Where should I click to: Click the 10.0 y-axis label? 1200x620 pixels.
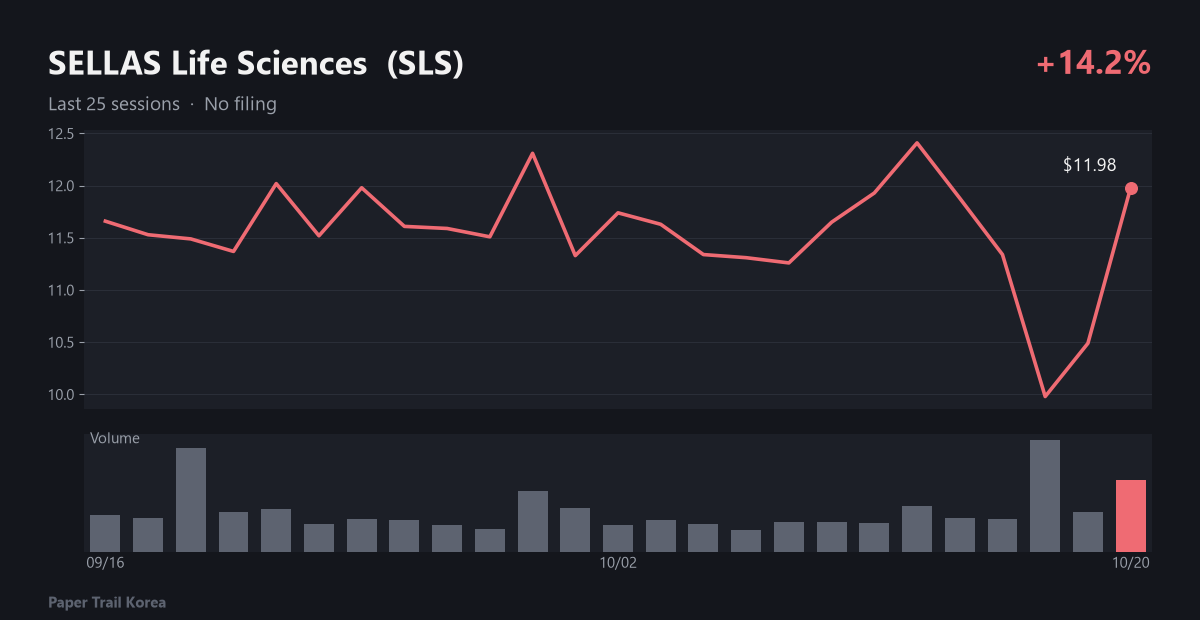[61, 394]
